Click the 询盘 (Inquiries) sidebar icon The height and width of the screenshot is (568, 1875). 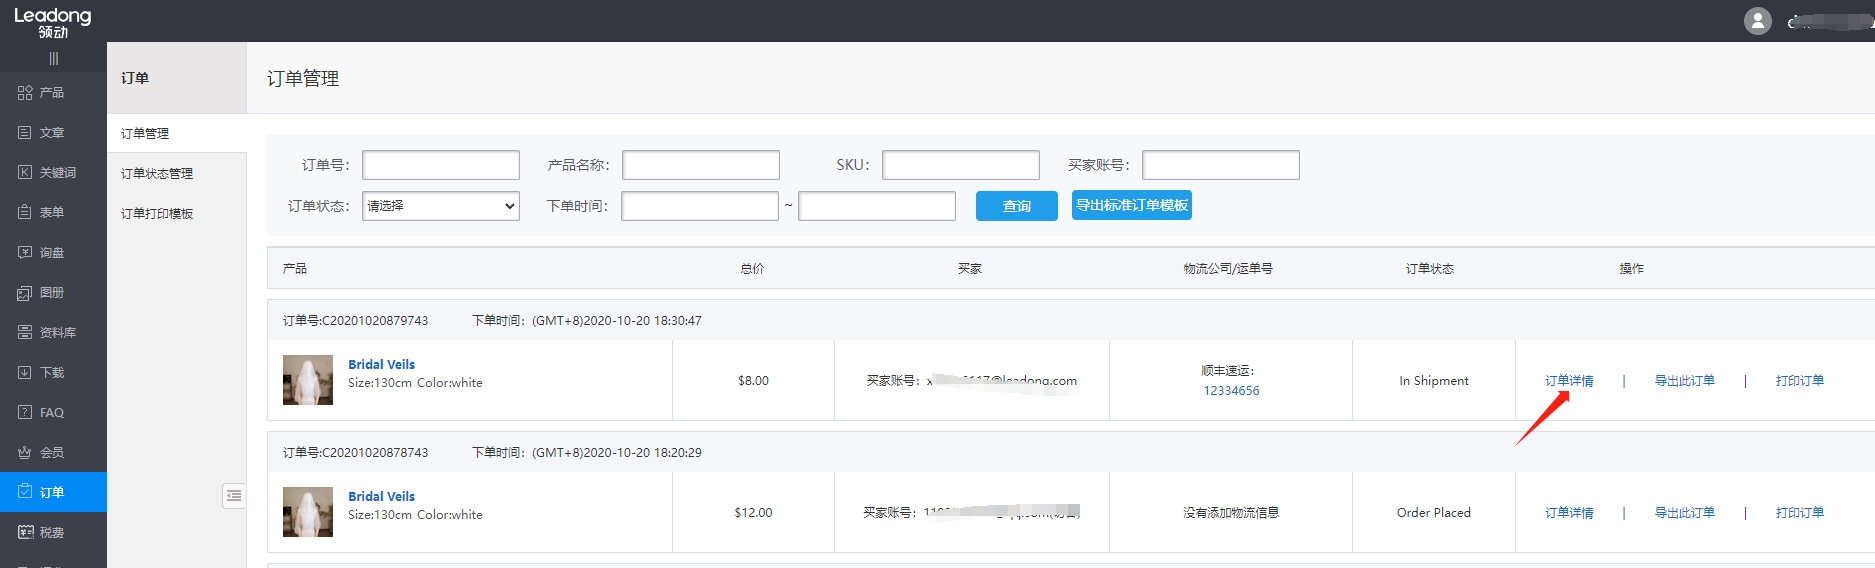25,253
